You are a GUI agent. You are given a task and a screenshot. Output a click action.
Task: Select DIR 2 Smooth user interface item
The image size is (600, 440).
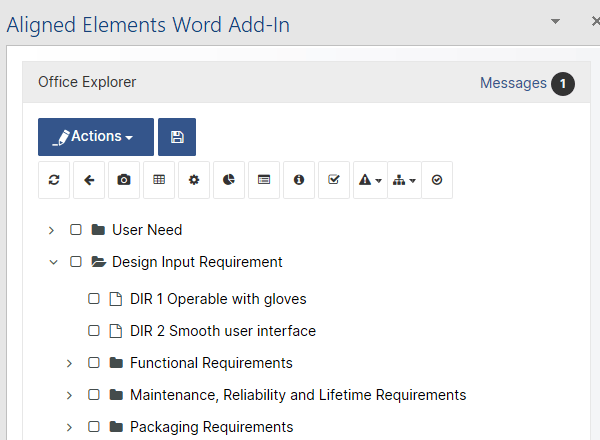tap(222, 331)
